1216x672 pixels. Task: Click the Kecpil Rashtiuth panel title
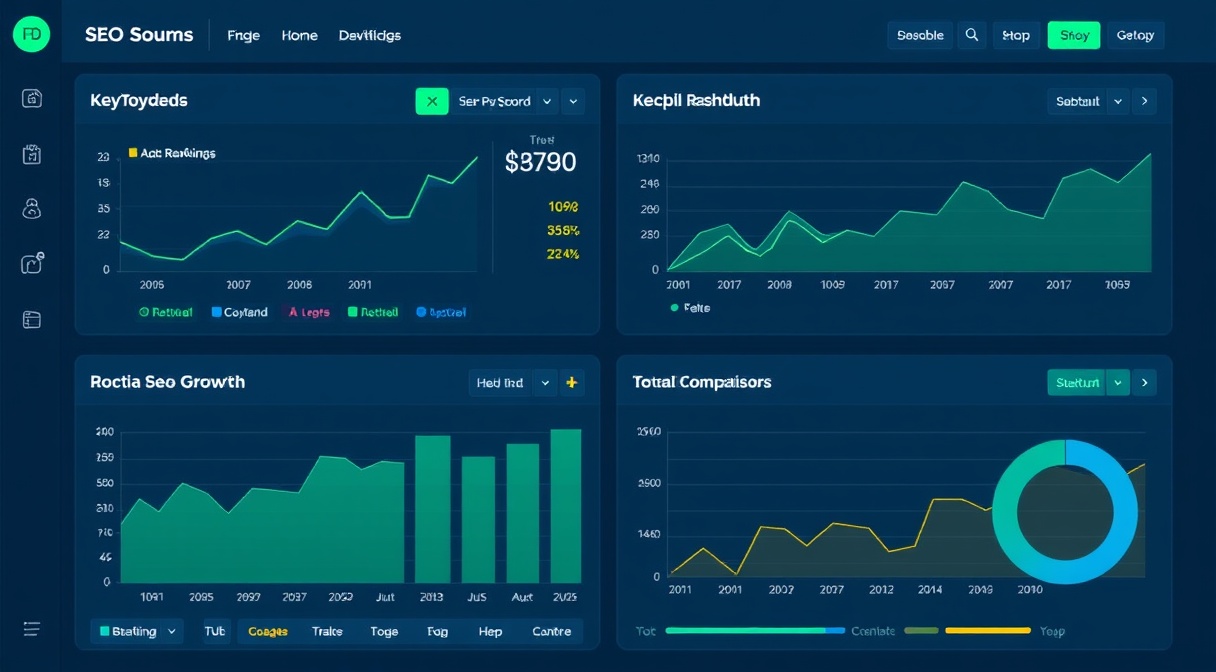(x=696, y=100)
